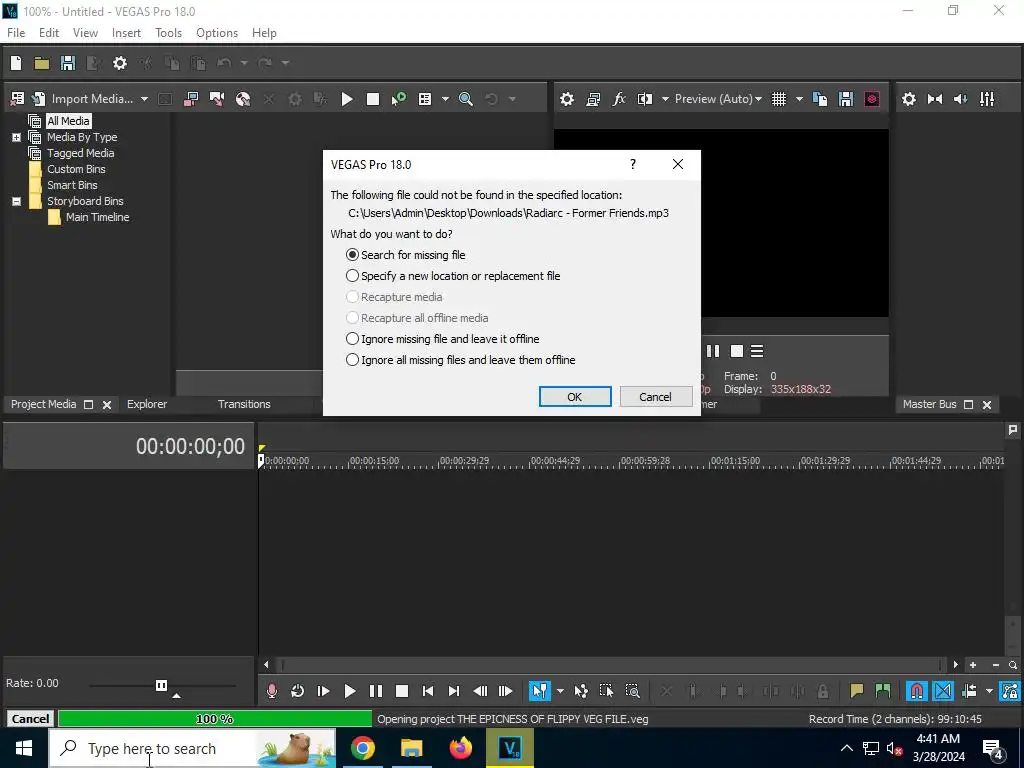Switch to the Explorer tab

pyautogui.click(x=147, y=404)
